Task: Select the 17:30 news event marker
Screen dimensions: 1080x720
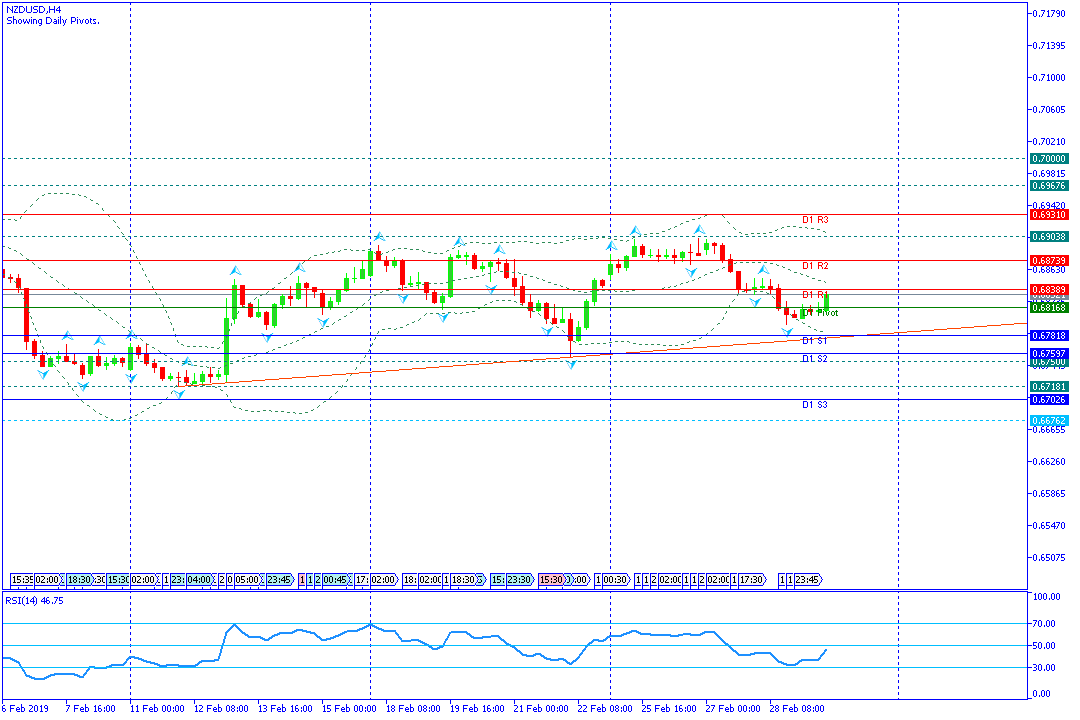Action: (751, 579)
